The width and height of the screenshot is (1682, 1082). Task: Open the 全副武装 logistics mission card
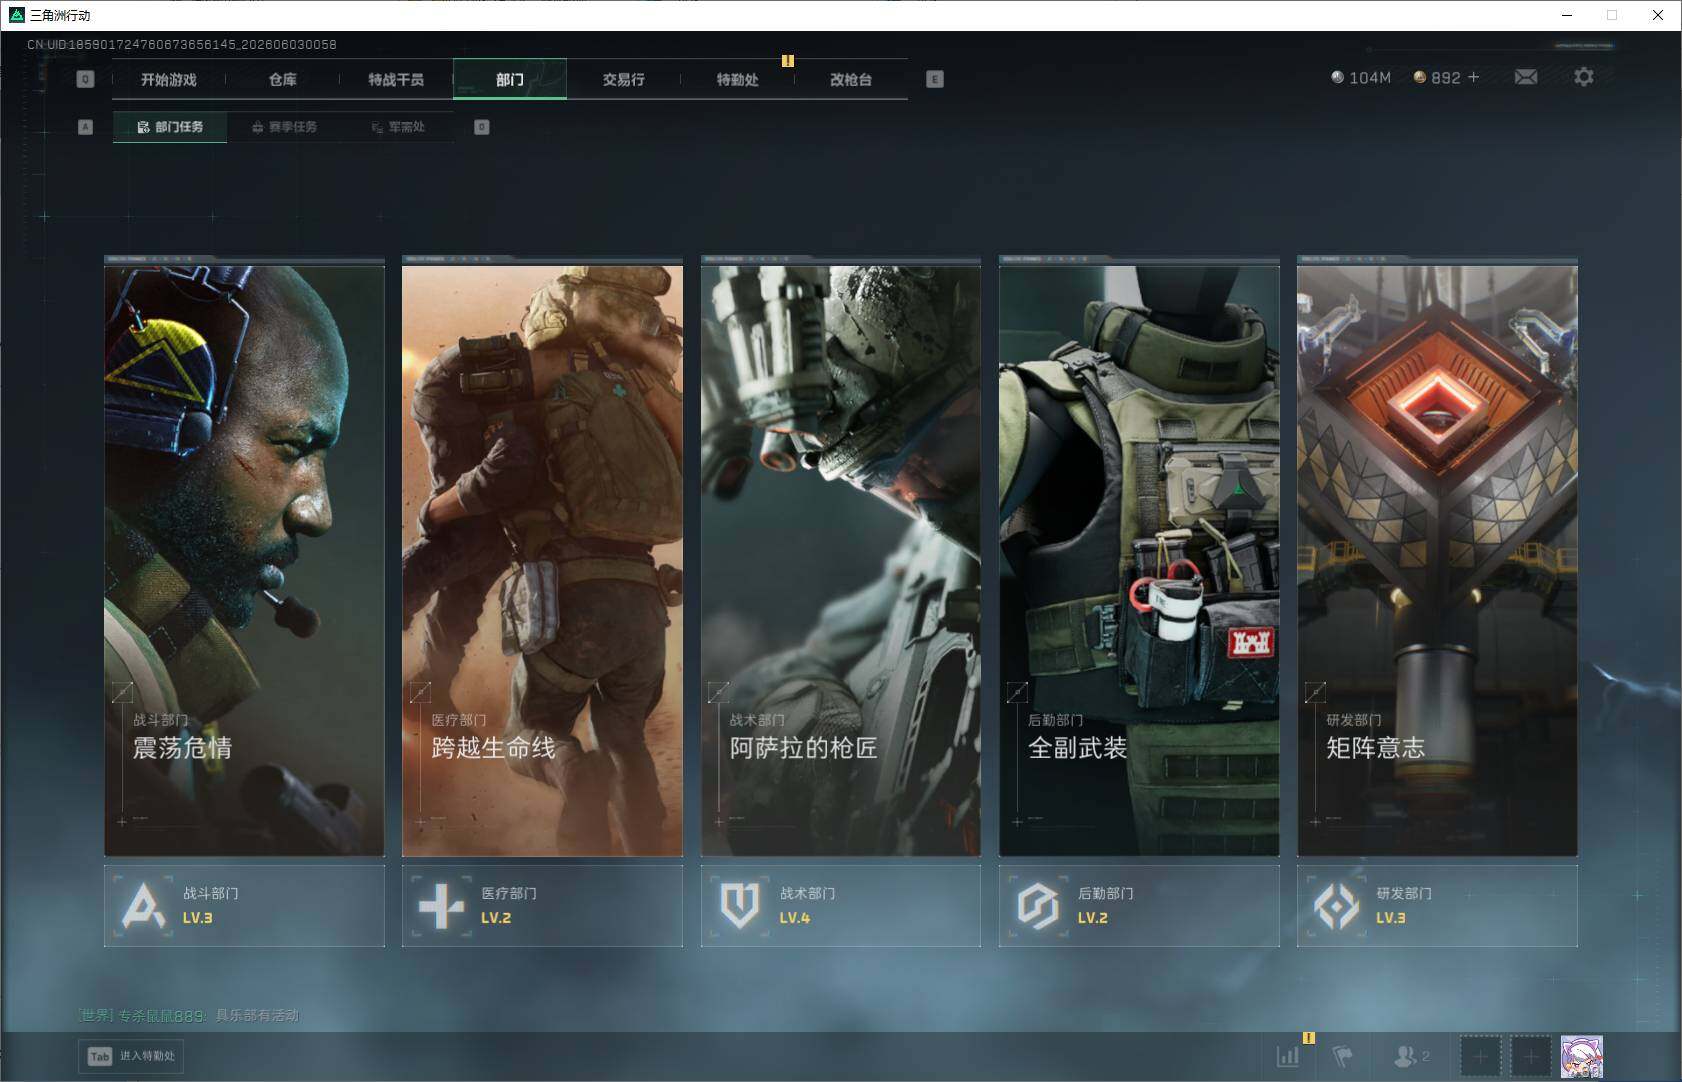(x=1139, y=556)
